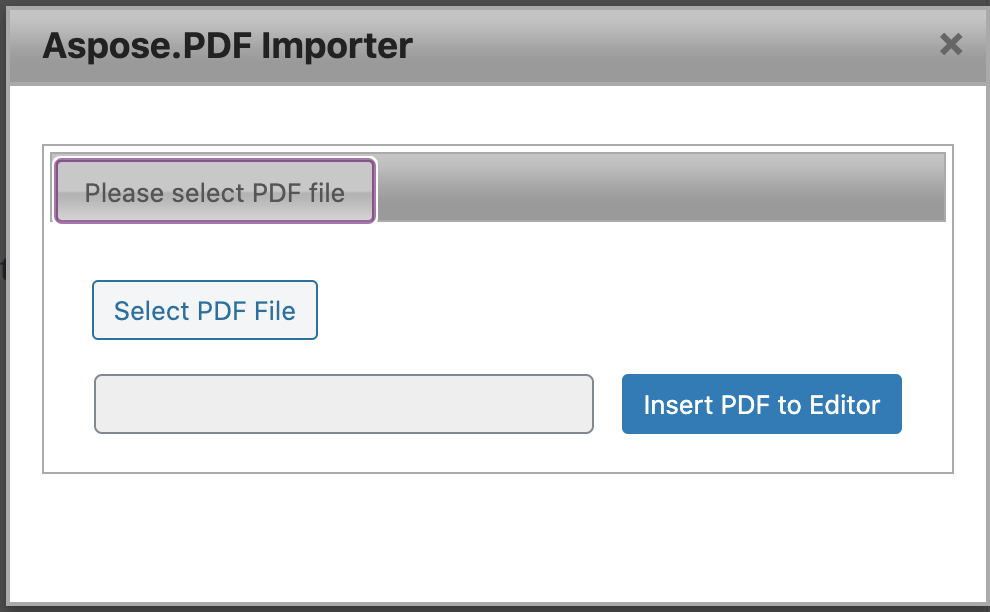Choose a PDF via Select PDF File
Screen dimensions: 990x612
(205, 310)
